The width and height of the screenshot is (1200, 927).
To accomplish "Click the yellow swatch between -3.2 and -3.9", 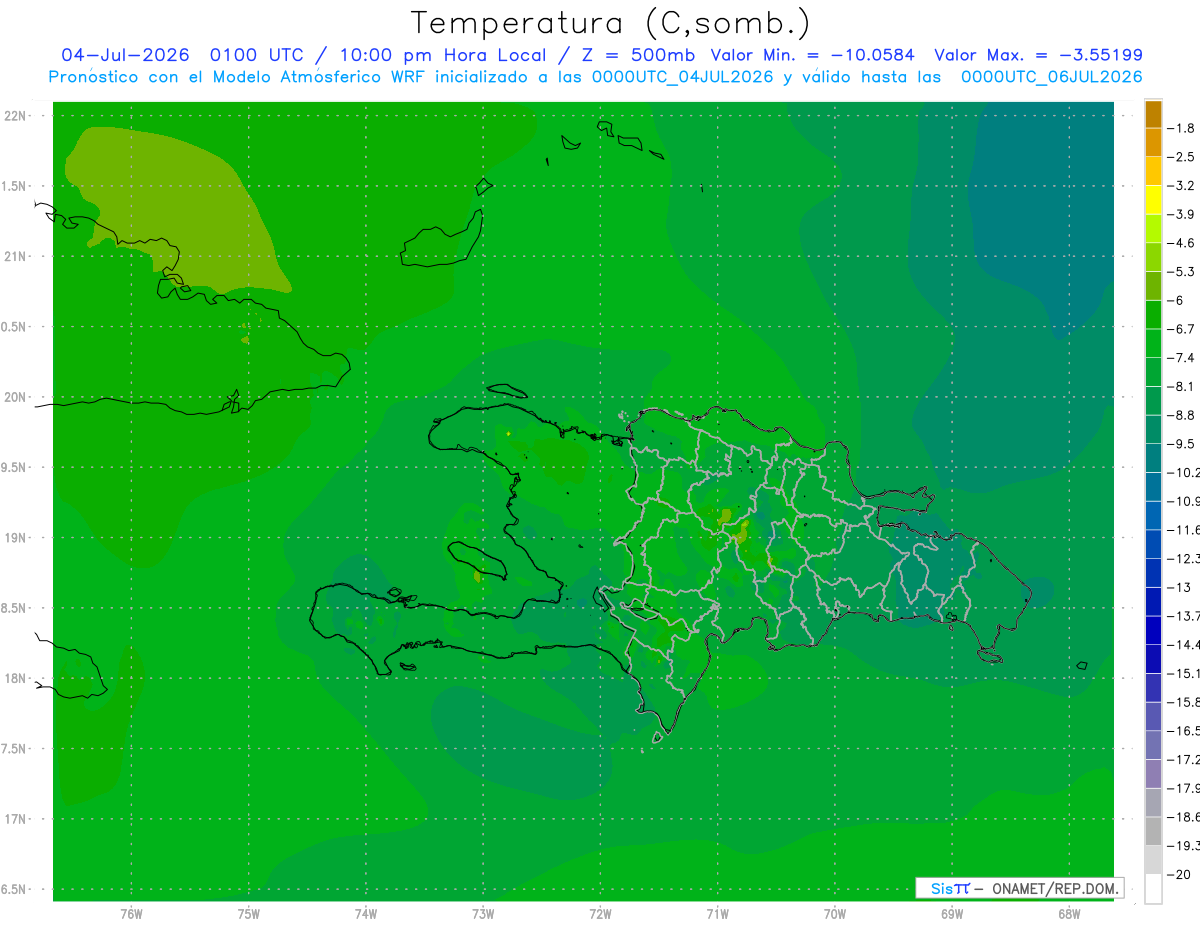I will pos(1153,200).
